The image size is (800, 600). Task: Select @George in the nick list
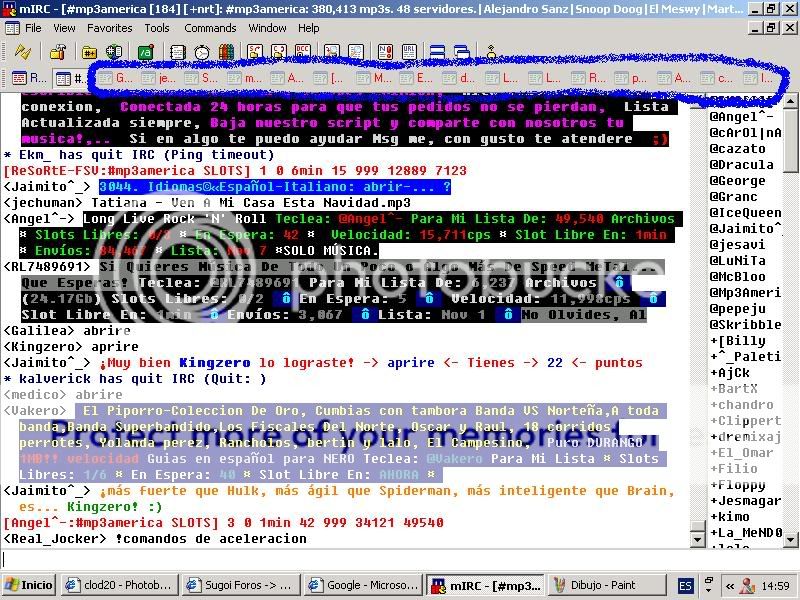point(738,181)
